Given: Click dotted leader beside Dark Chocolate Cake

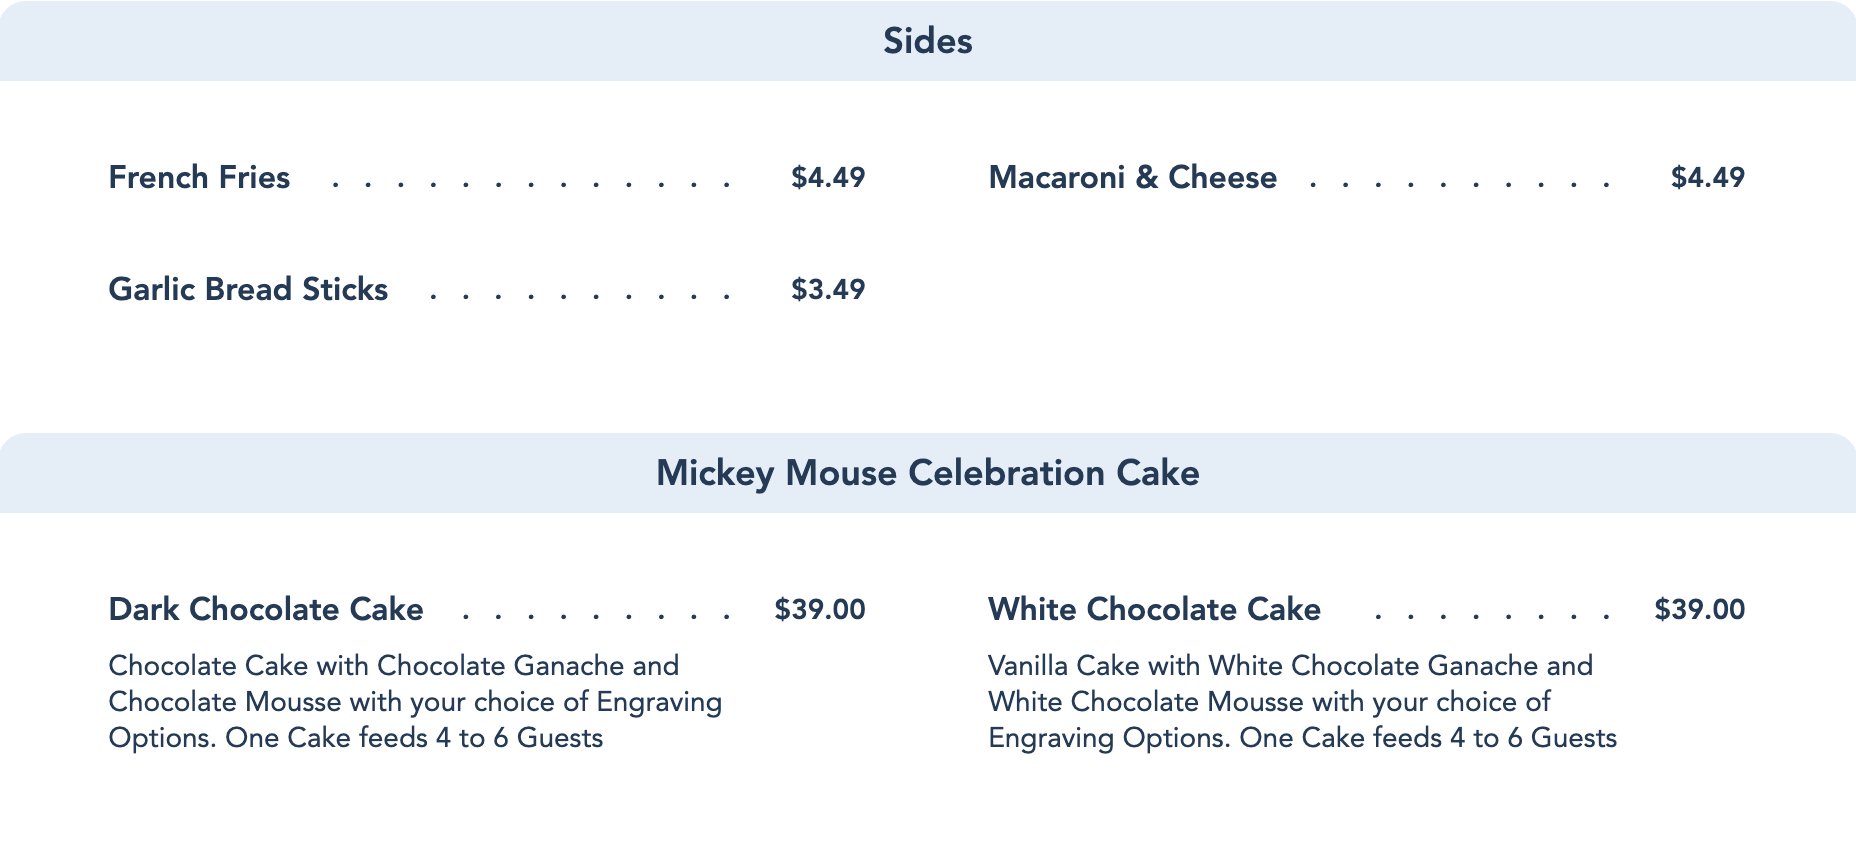Looking at the screenshot, I should pyautogui.click(x=597, y=615).
